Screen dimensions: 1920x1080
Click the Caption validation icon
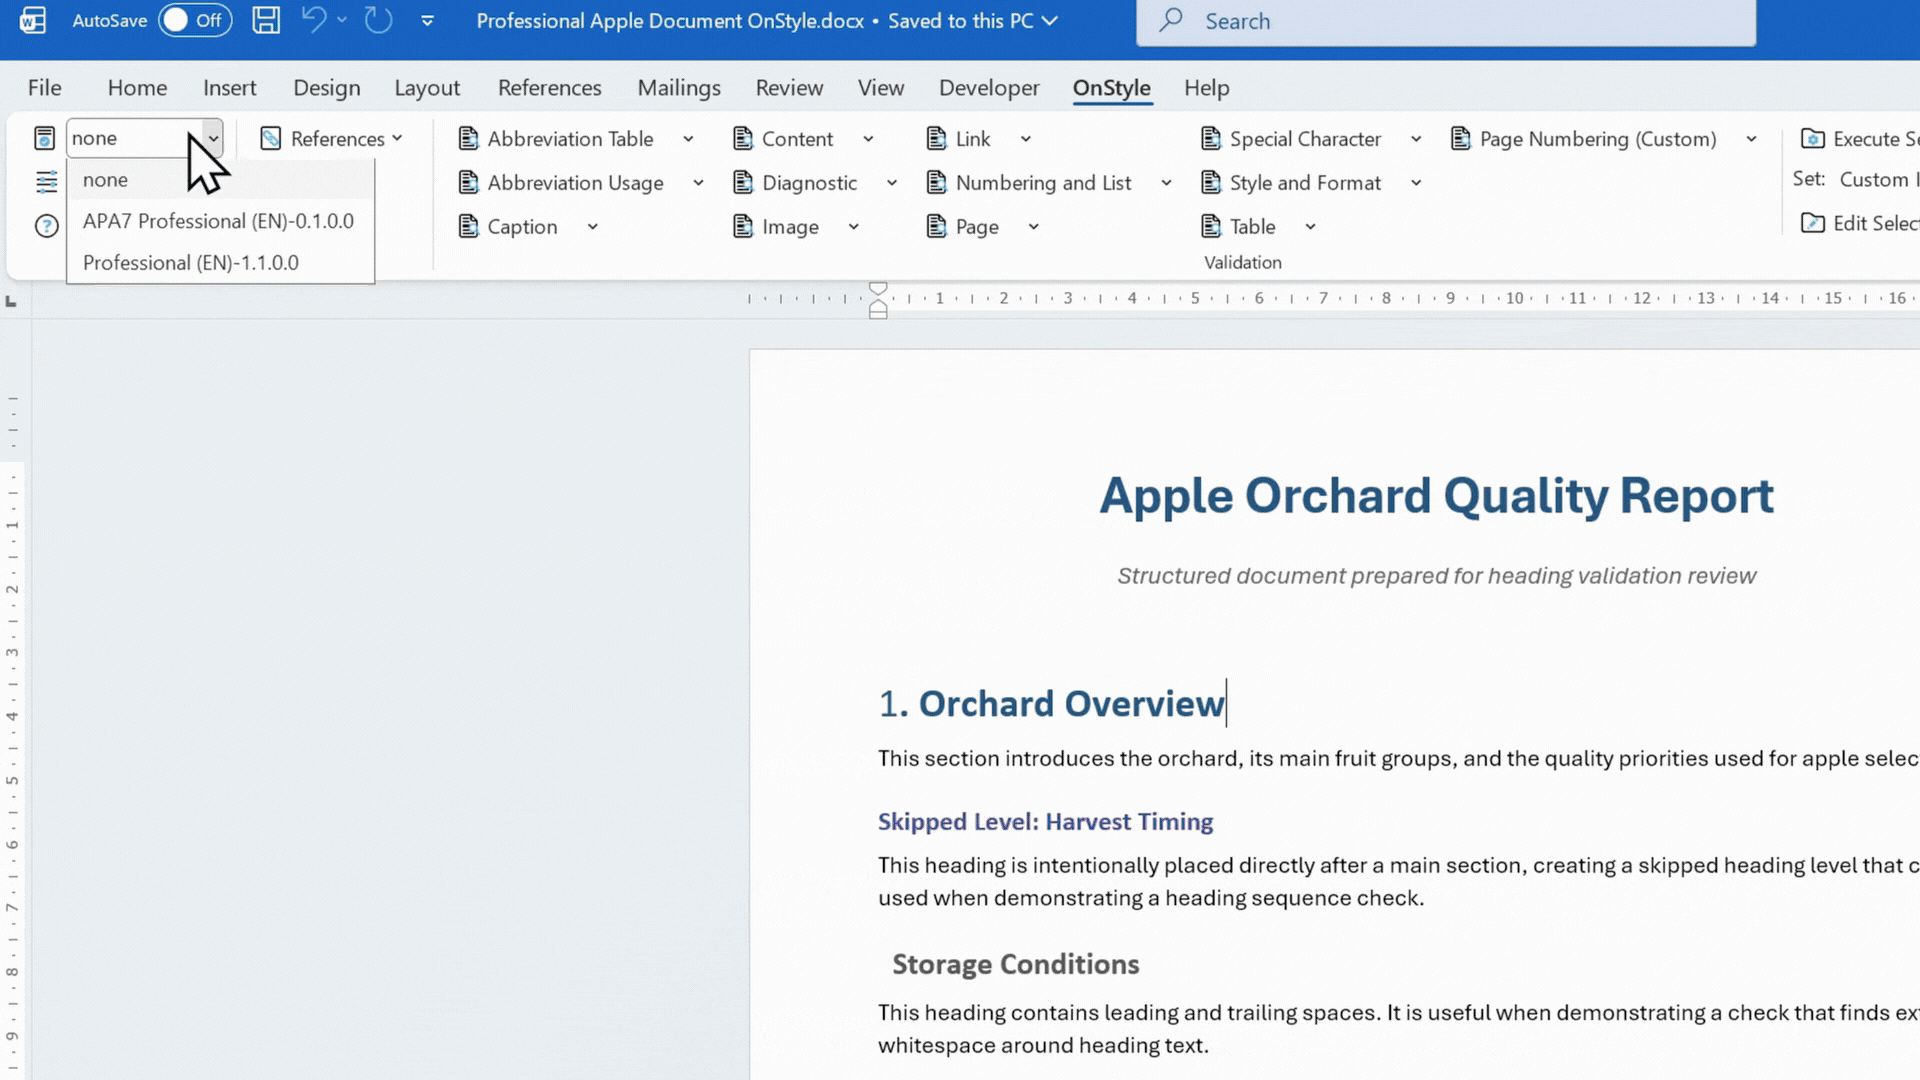(x=468, y=227)
